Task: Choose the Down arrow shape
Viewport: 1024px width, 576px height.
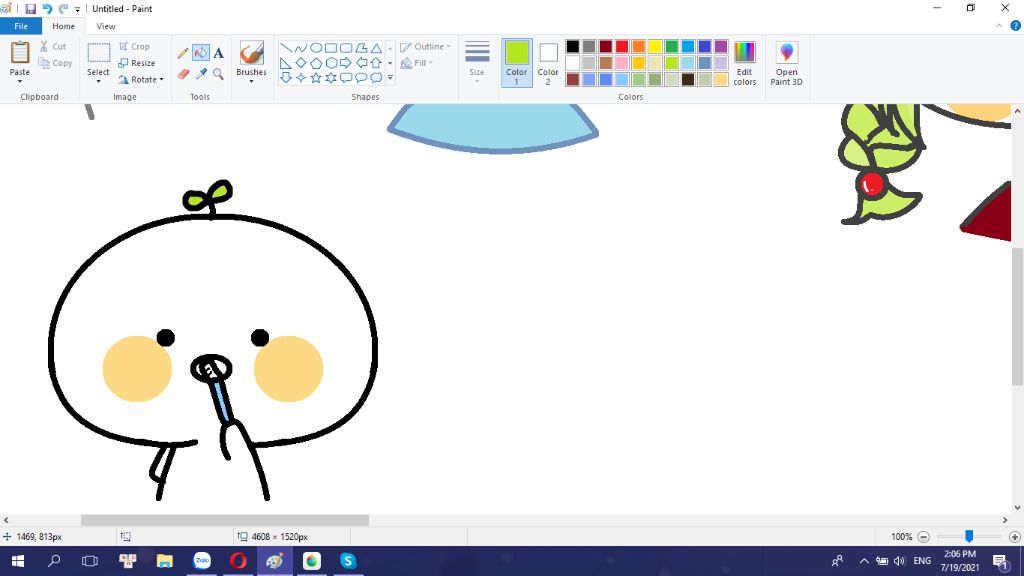Action: [286, 78]
